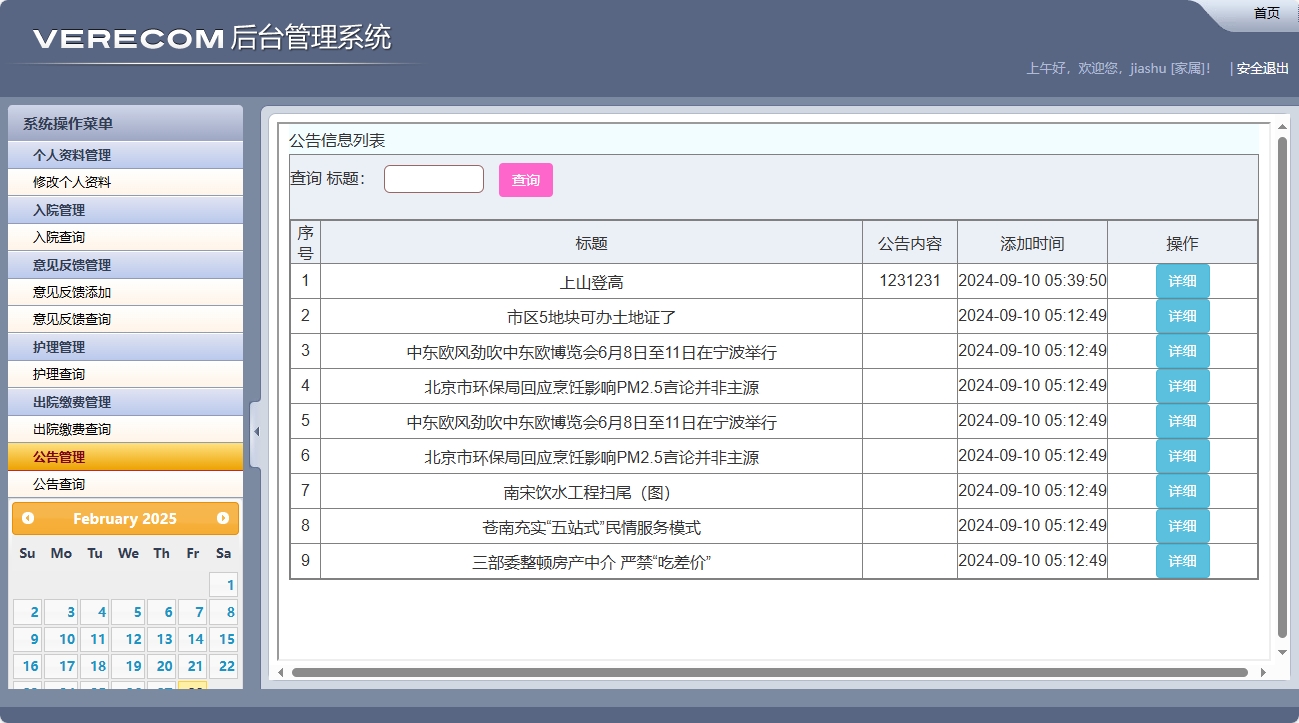Select February 14 on the calendar
The image size is (1299, 723).
(192, 639)
